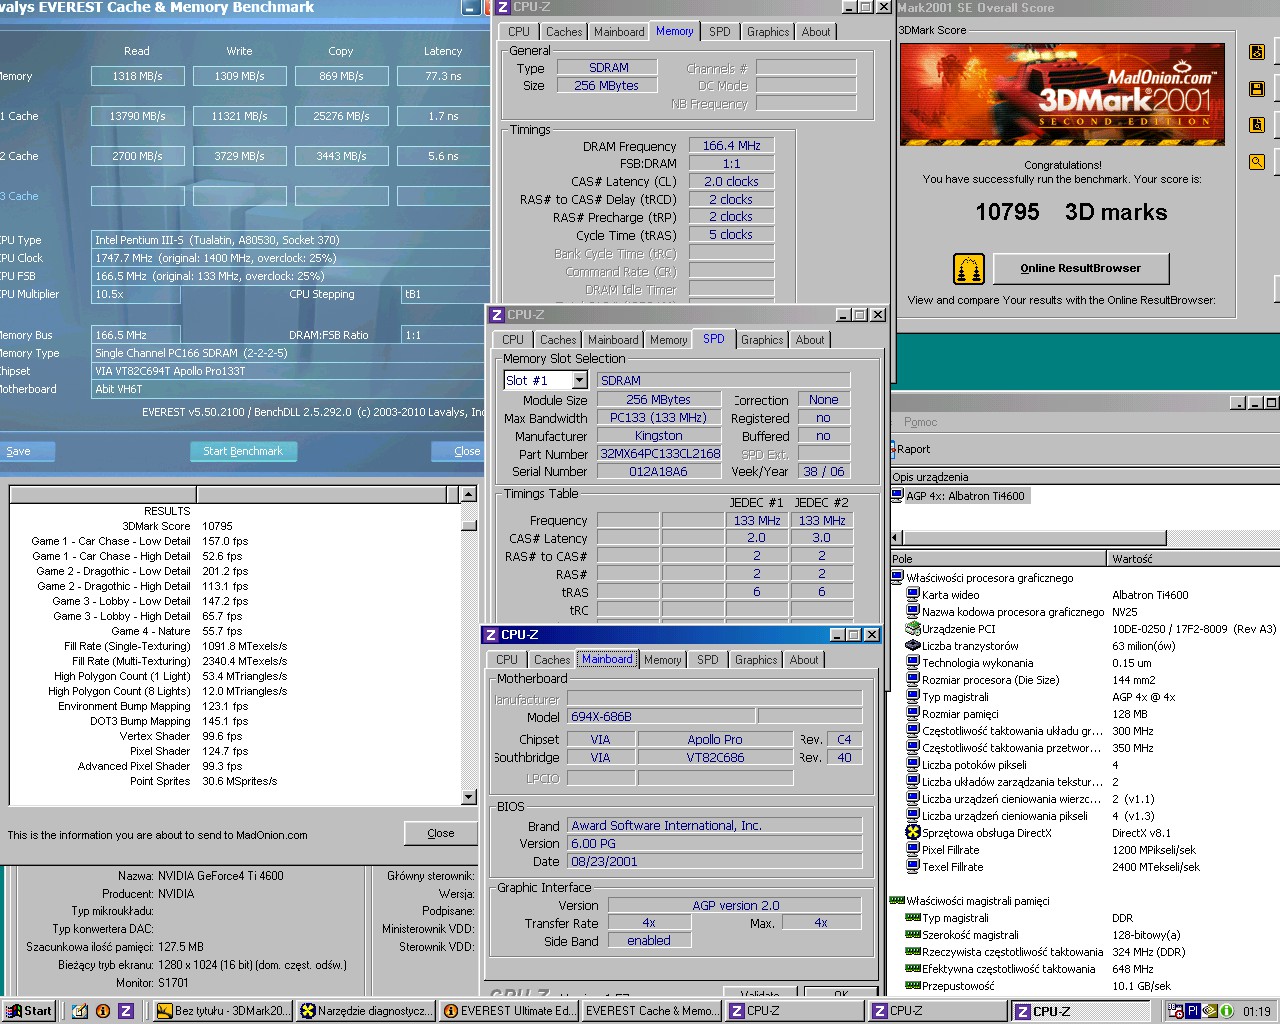
Task: Click the Memory Read 1318 MB/s field
Action: click(138, 76)
